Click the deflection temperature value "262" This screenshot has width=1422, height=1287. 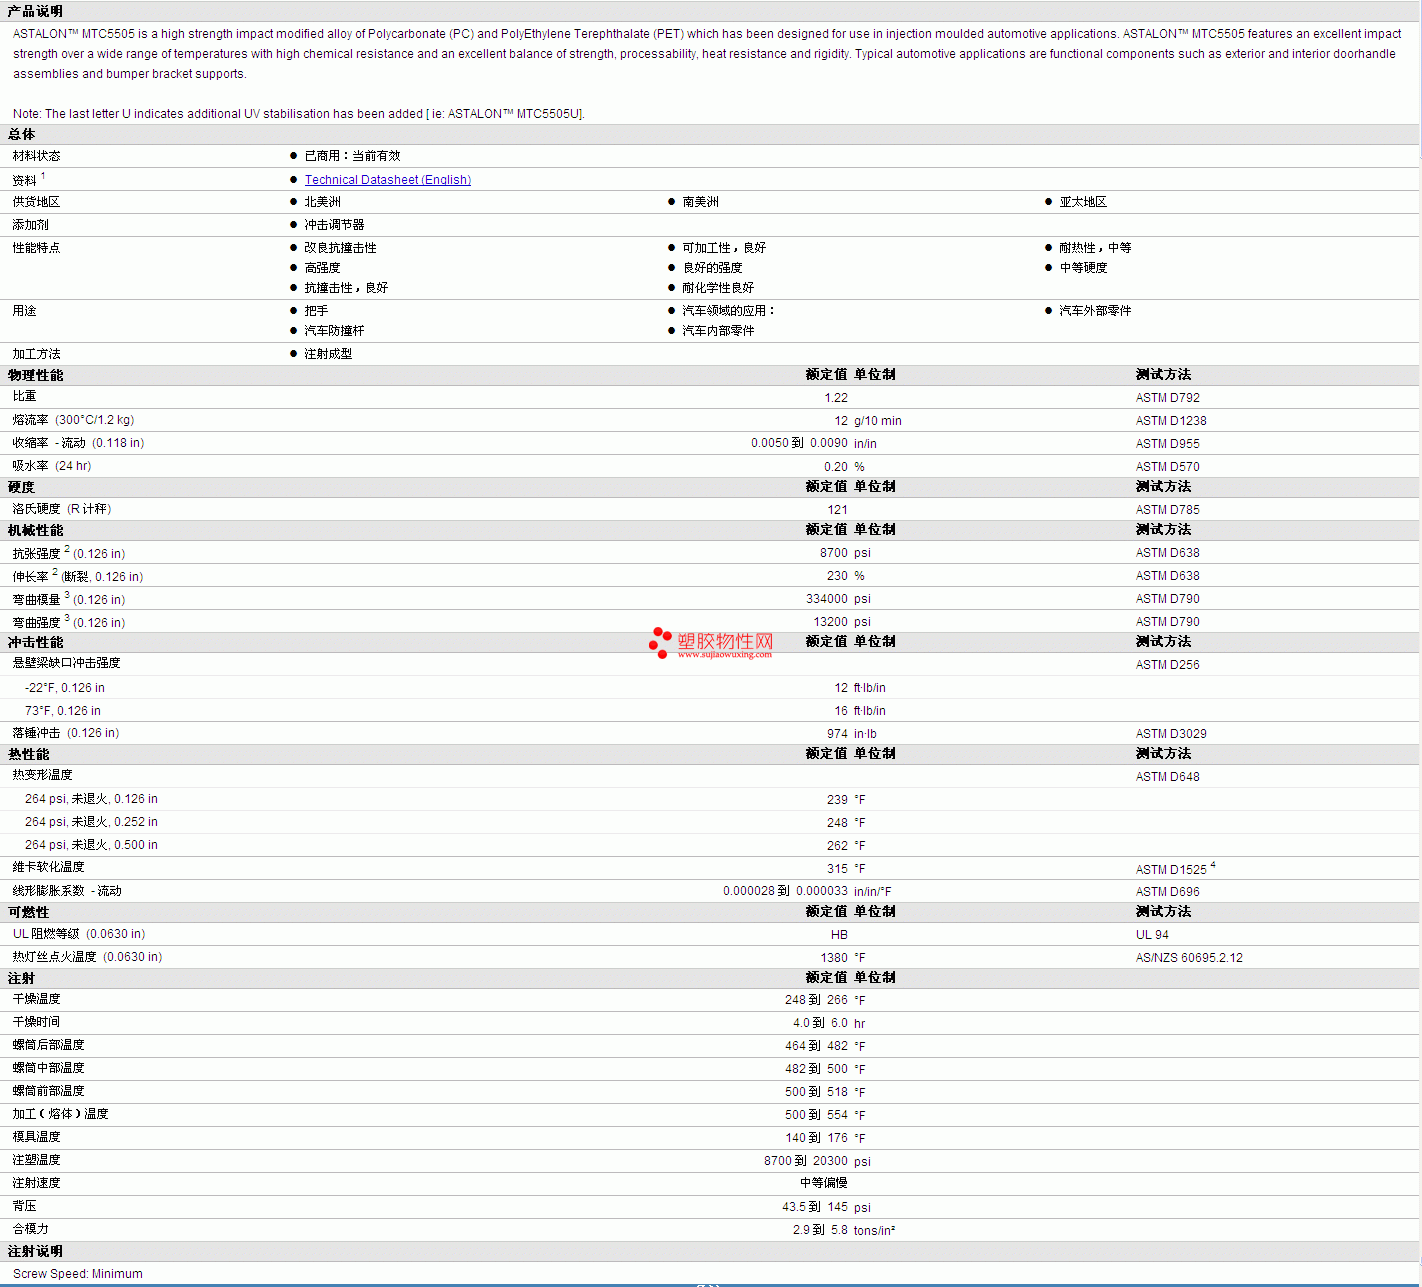[x=837, y=846]
